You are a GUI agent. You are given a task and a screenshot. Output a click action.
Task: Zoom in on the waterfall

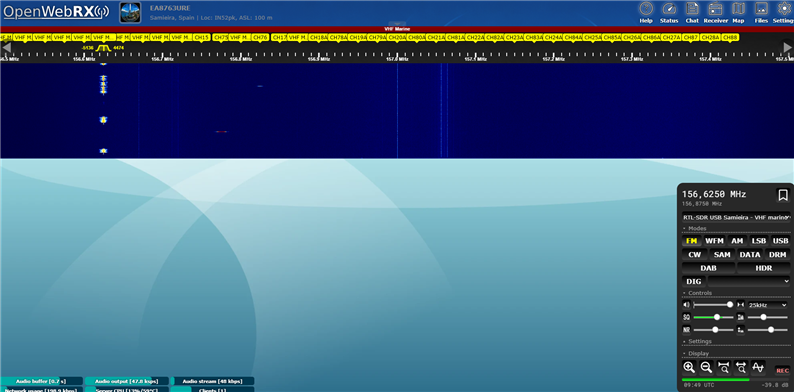coord(689,367)
